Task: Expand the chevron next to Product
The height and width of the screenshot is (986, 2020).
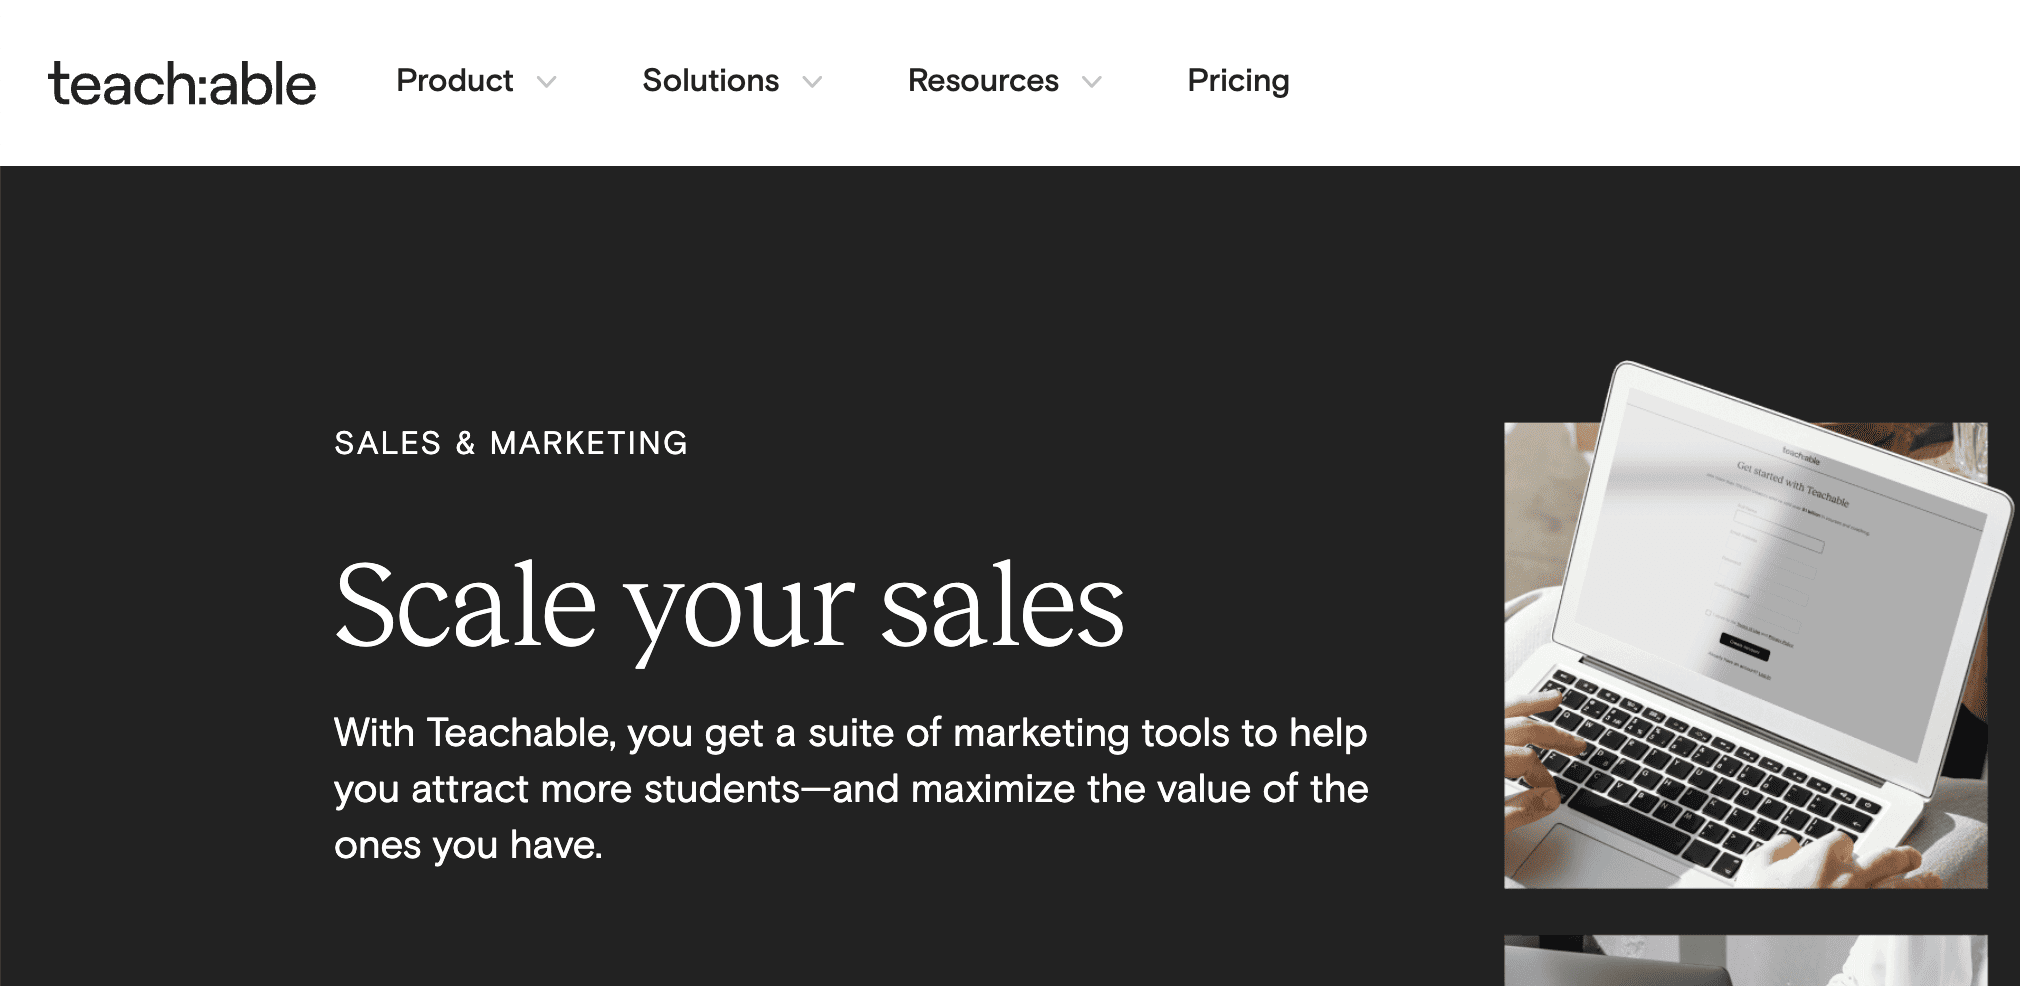Action: [x=546, y=82]
